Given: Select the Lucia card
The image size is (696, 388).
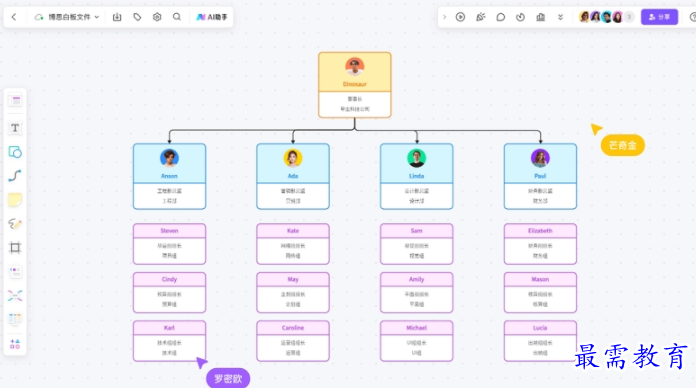Looking at the screenshot, I should pos(540,341).
